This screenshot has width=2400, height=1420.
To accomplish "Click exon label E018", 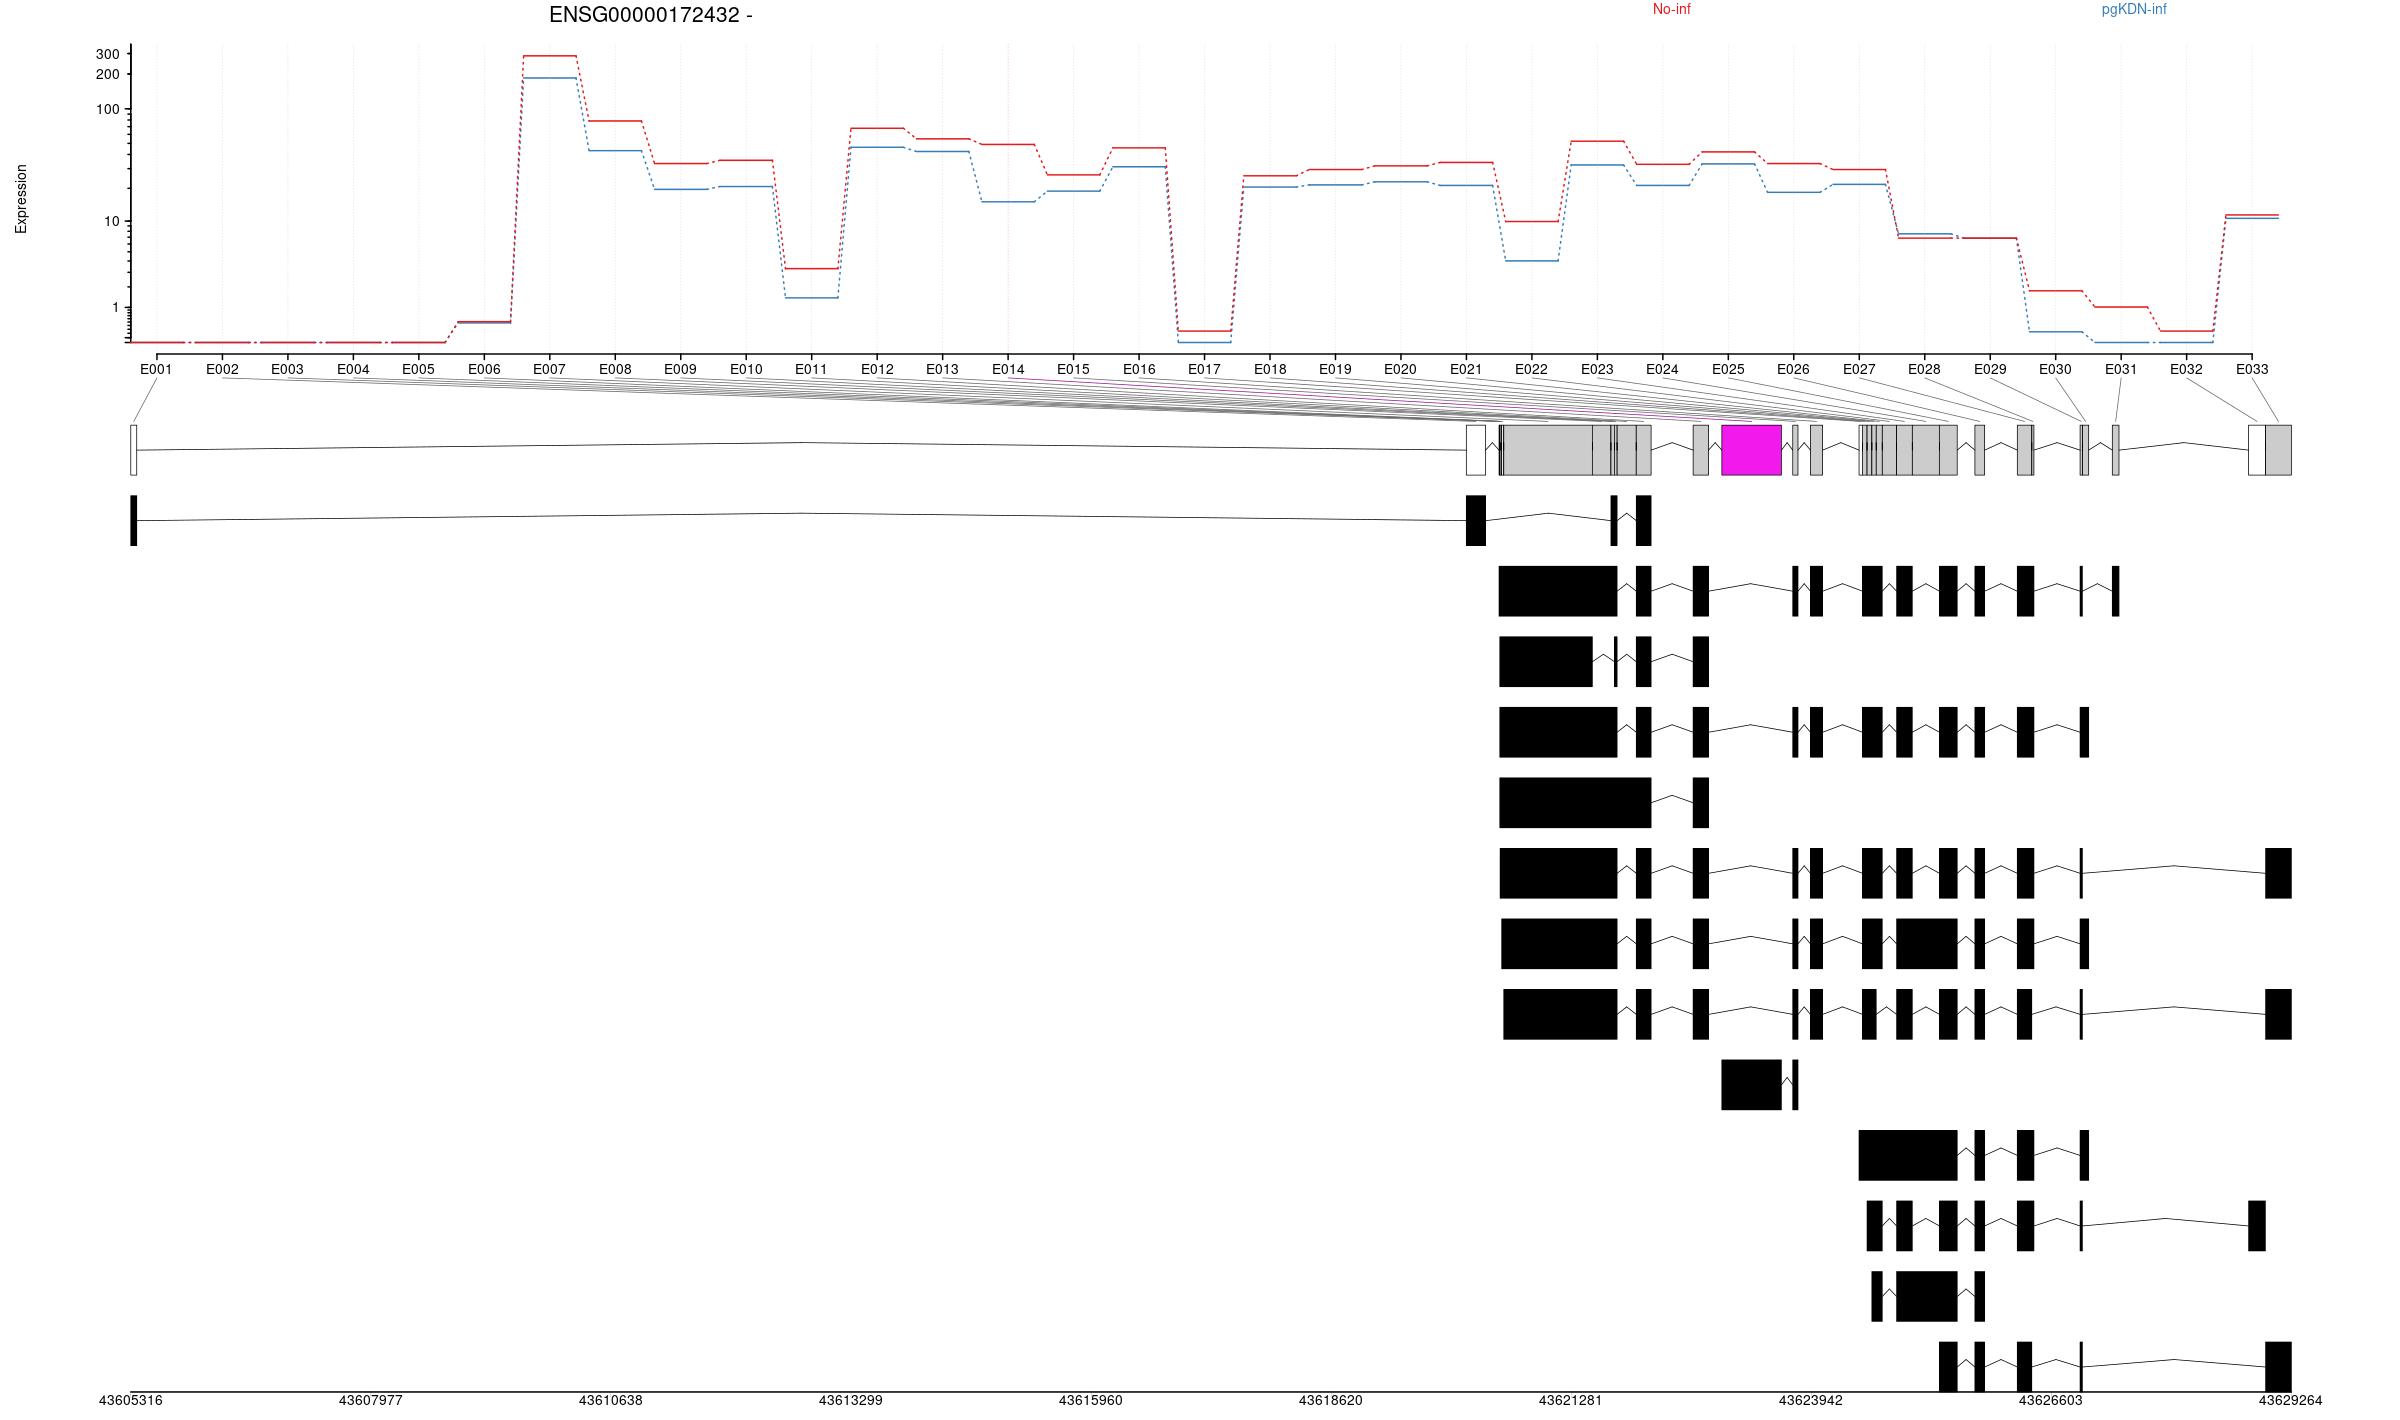I will coord(1270,369).
